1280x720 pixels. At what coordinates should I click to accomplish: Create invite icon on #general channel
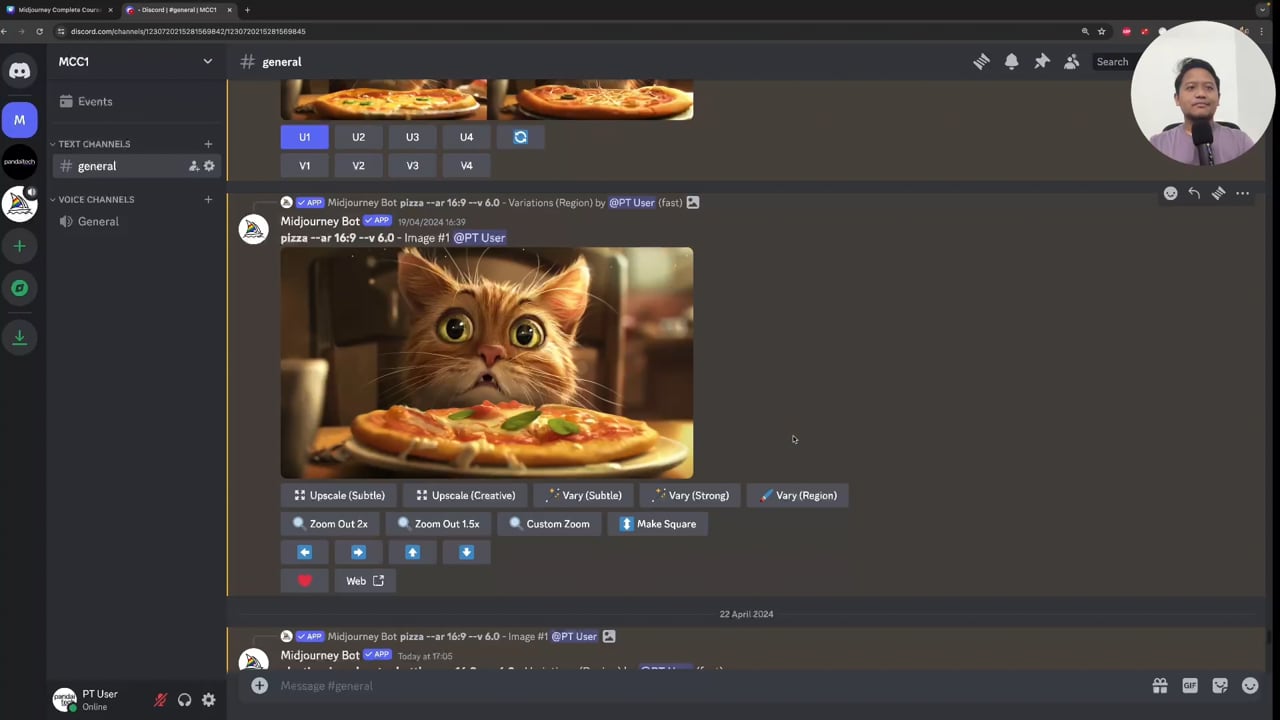click(x=194, y=166)
